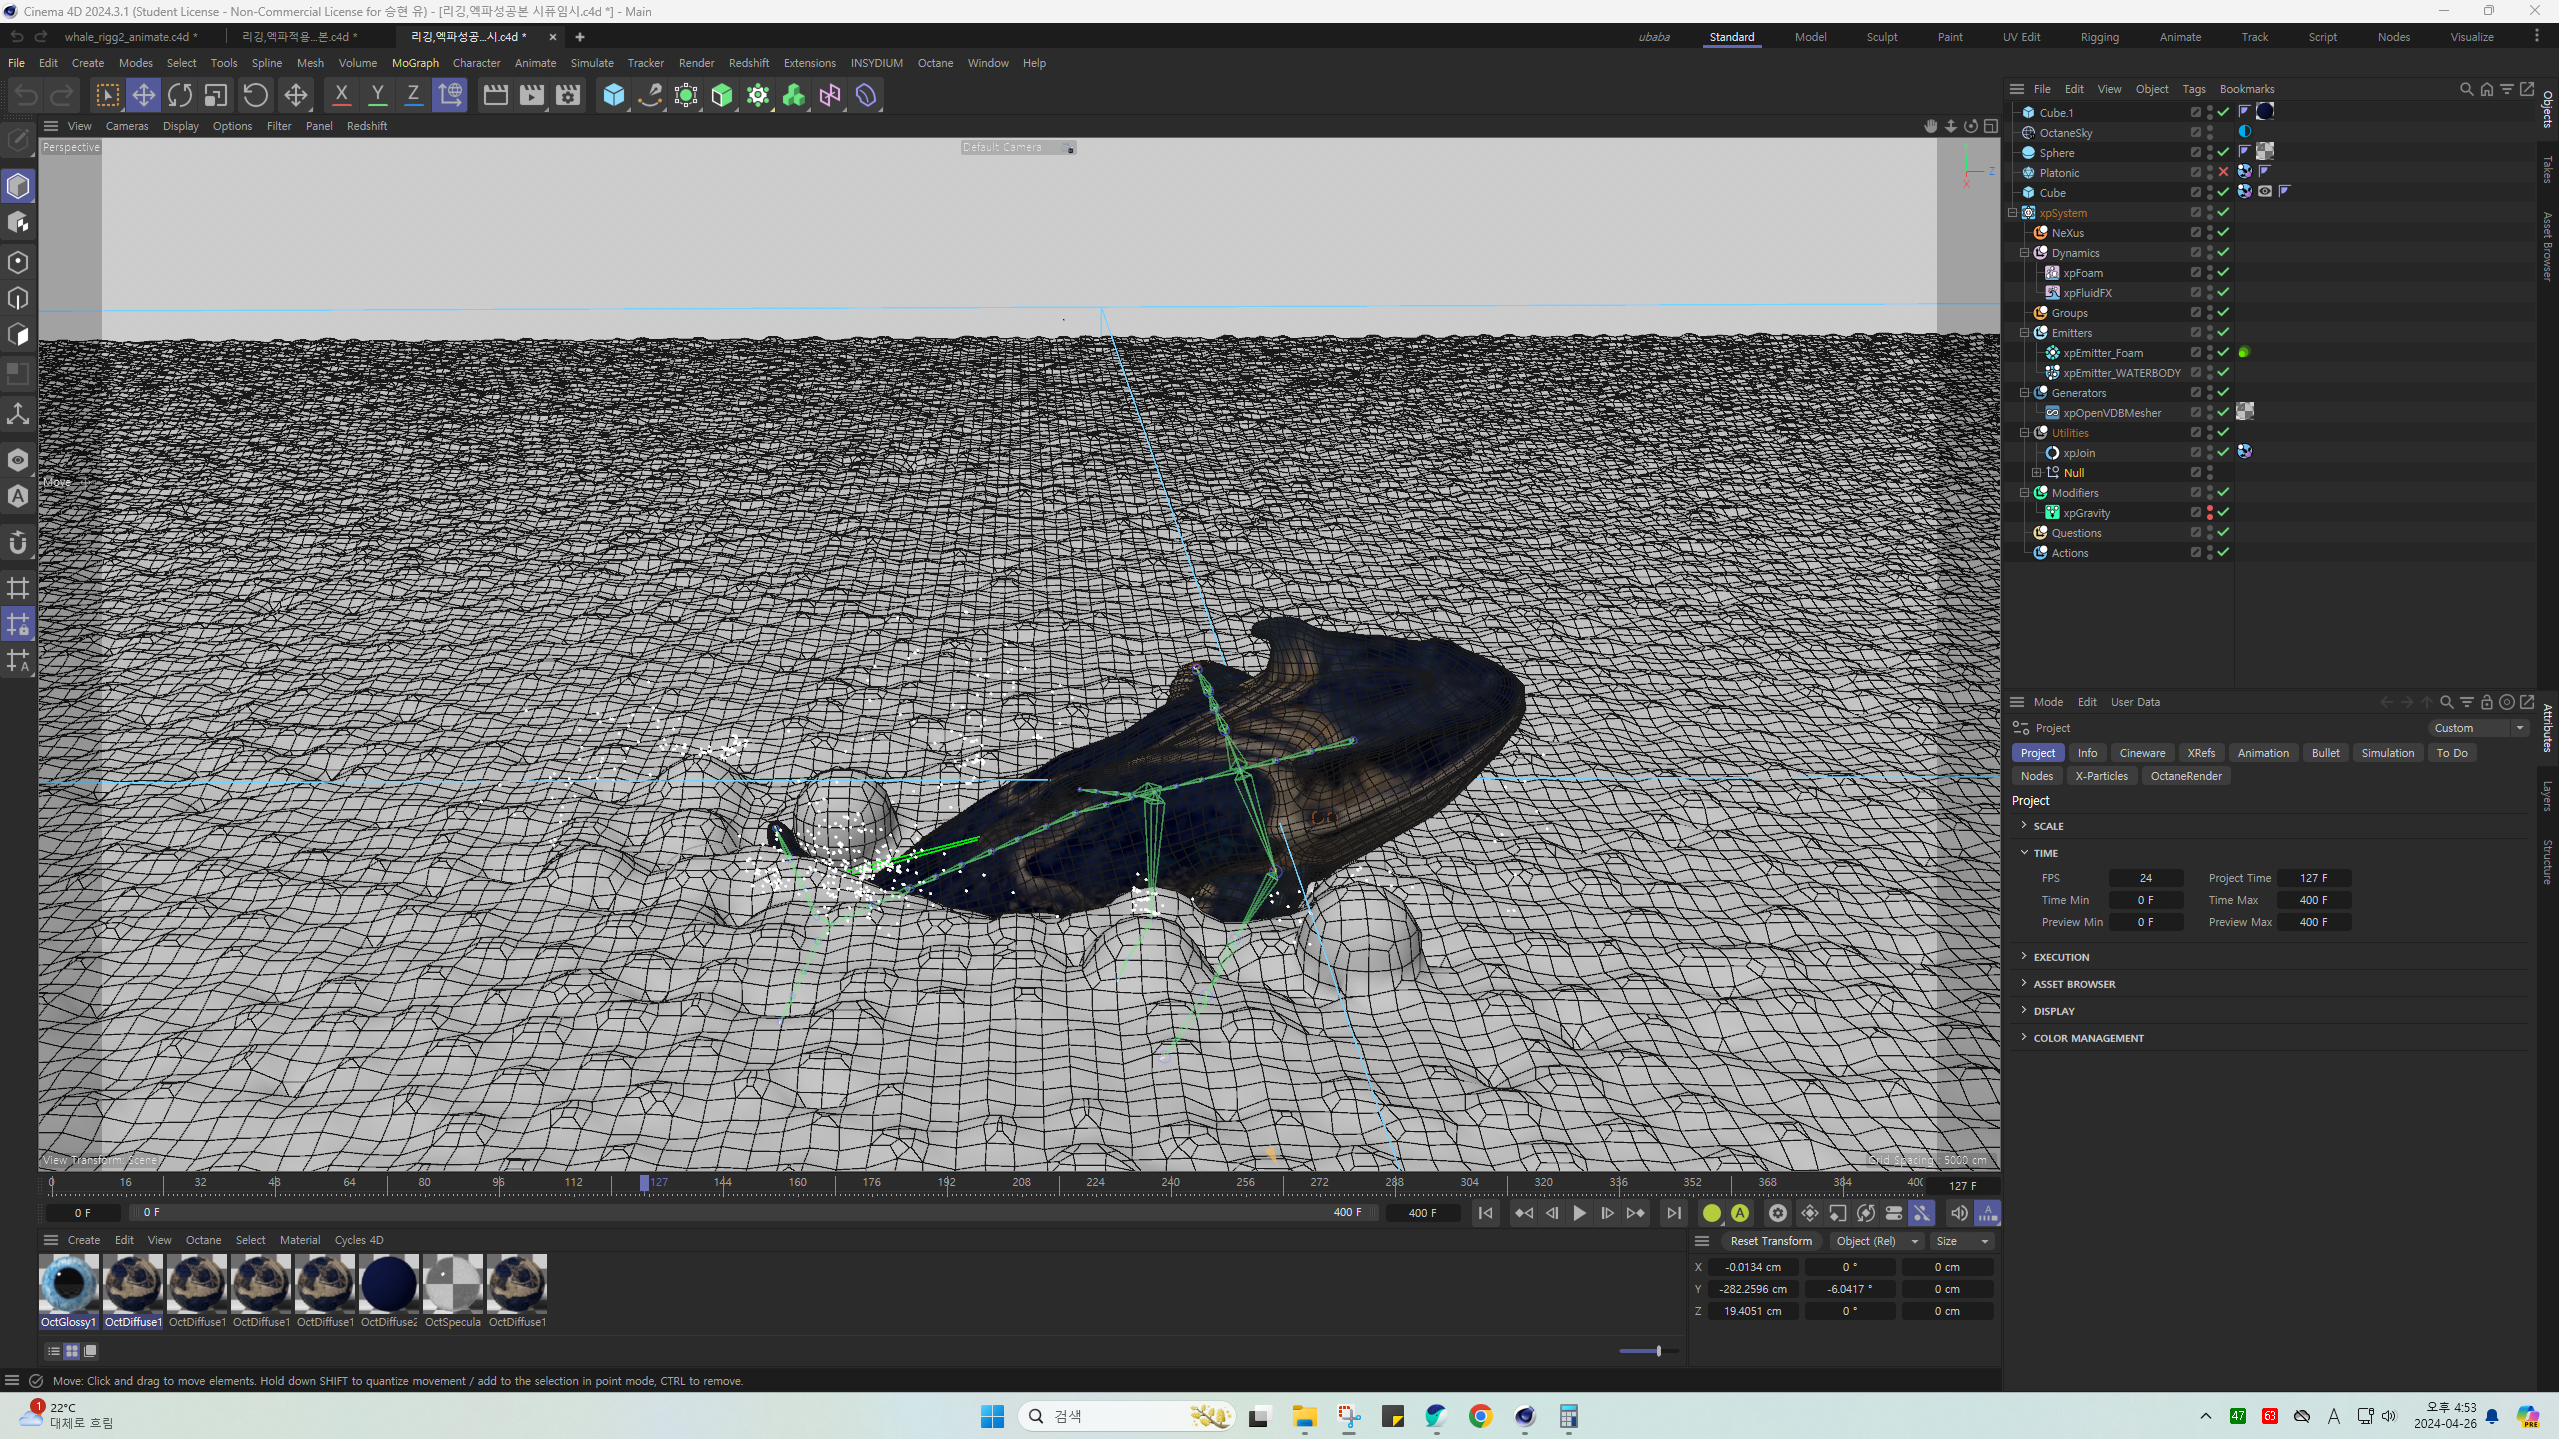2559x1439 pixels.
Task: Open Keyframe settings gear icon
Action: [1777, 1213]
